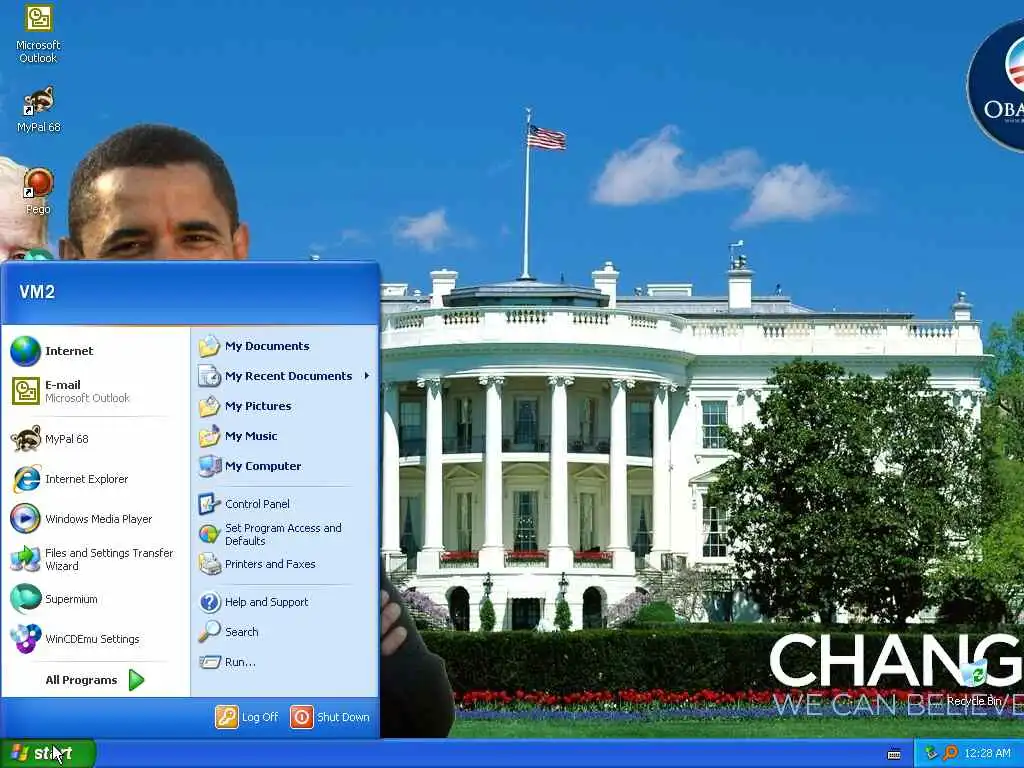Click Set Program Access and Defaults label

pyautogui.click(x=283, y=534)
